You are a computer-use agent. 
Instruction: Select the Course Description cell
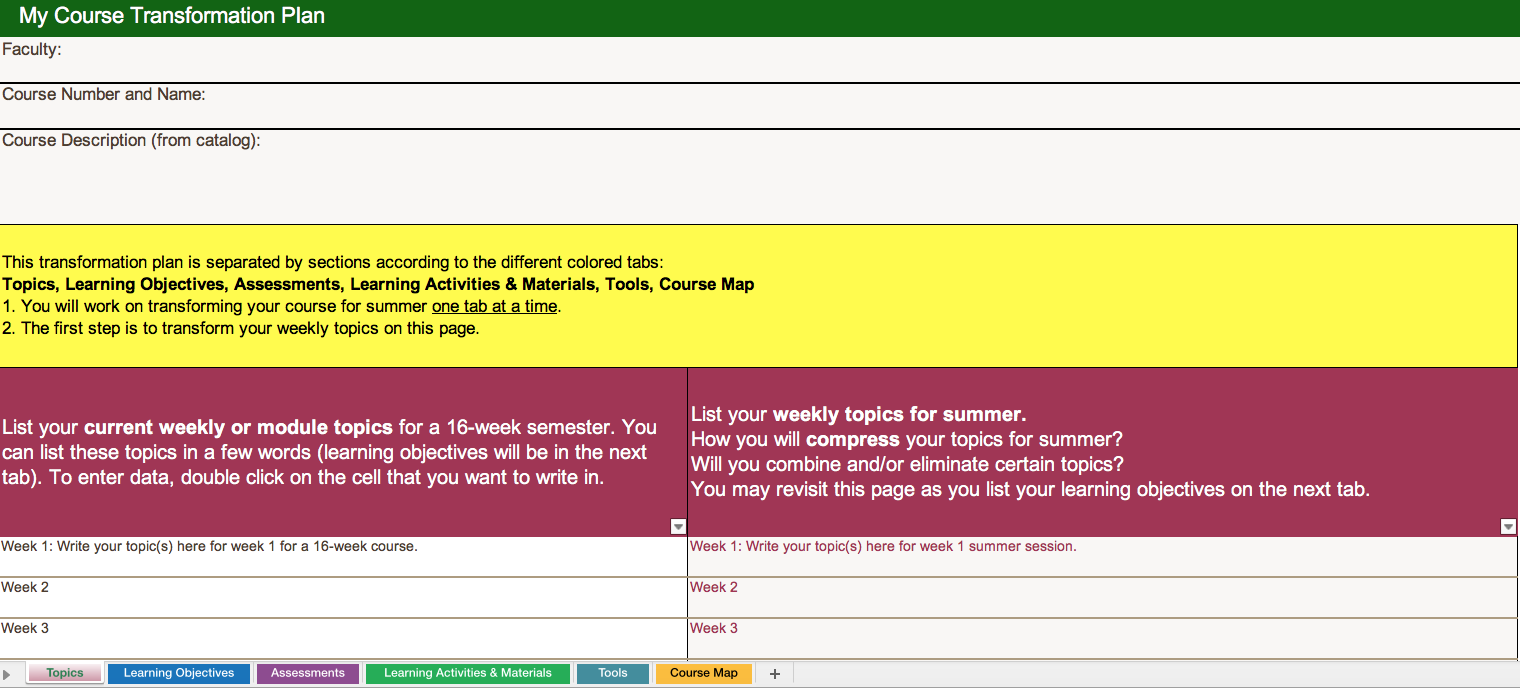760,177
